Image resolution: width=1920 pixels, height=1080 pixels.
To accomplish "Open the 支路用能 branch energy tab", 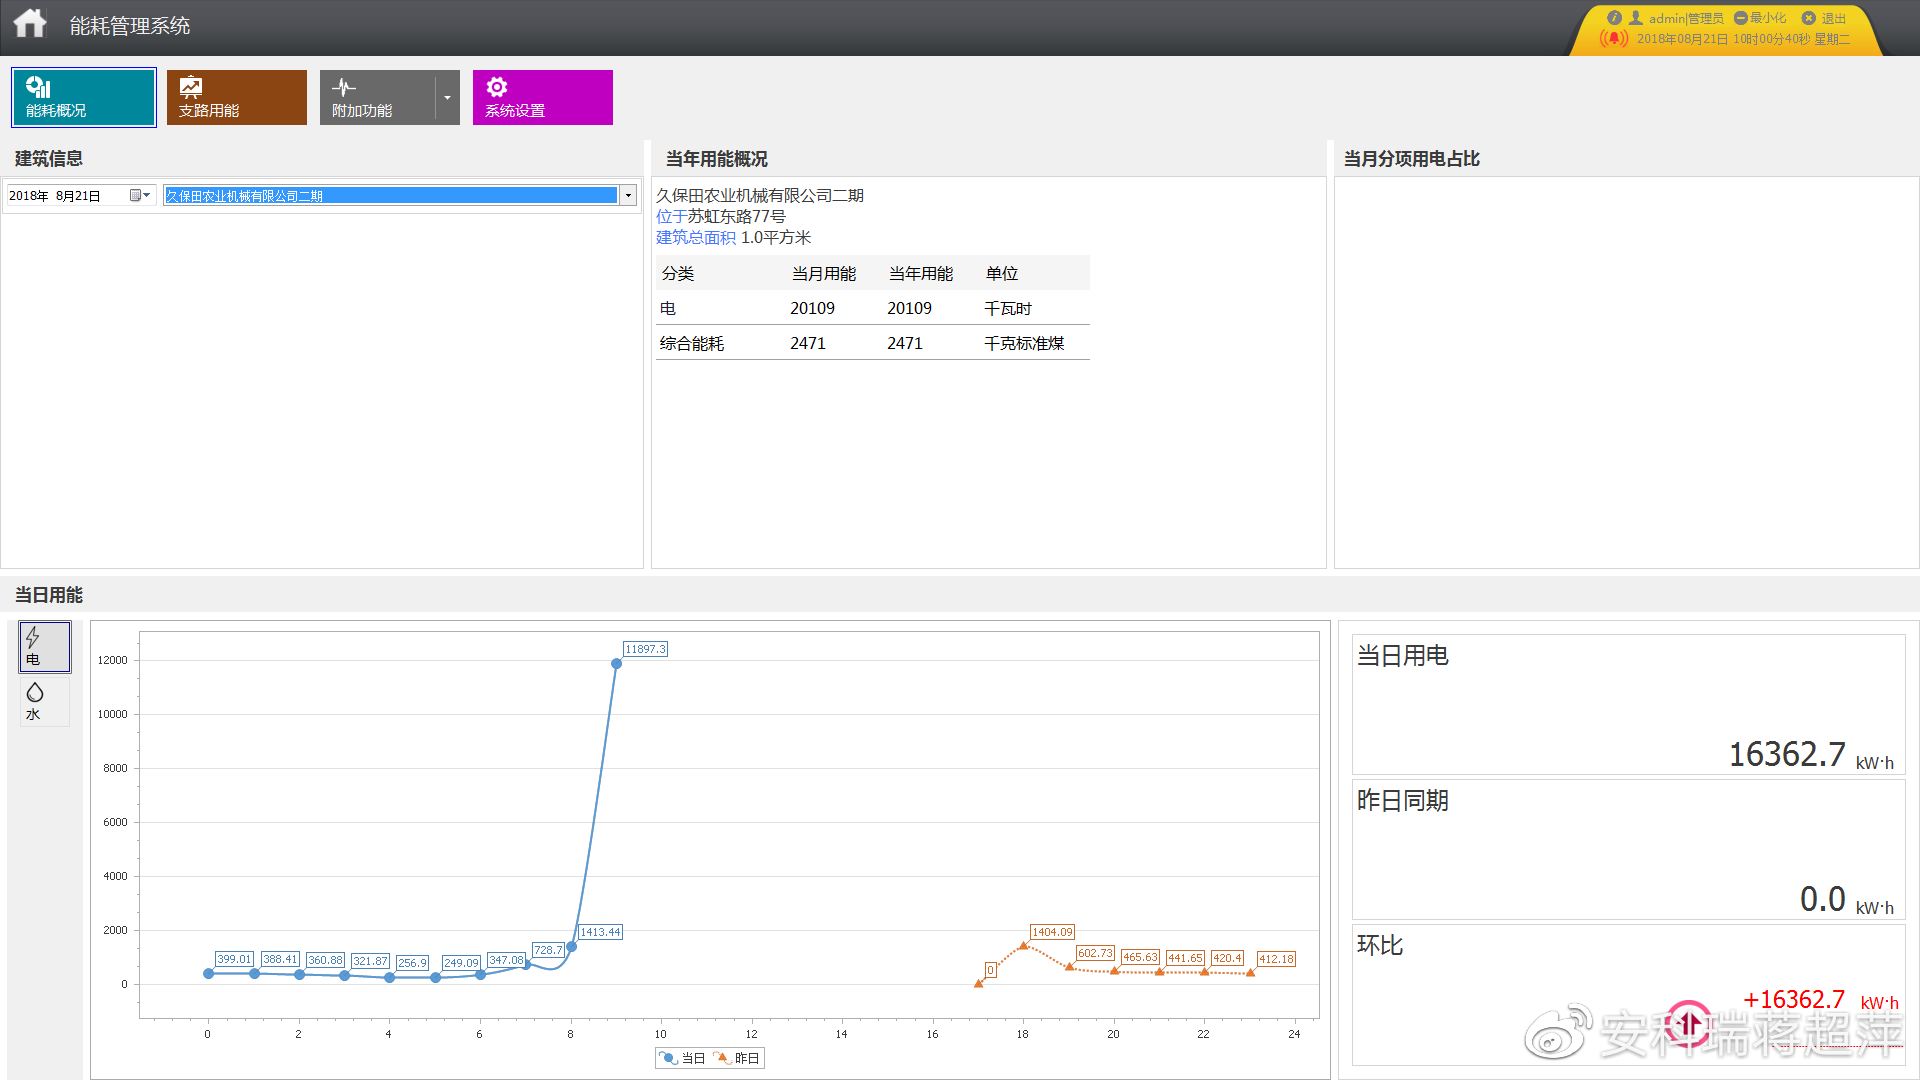I will coord(236,97).
